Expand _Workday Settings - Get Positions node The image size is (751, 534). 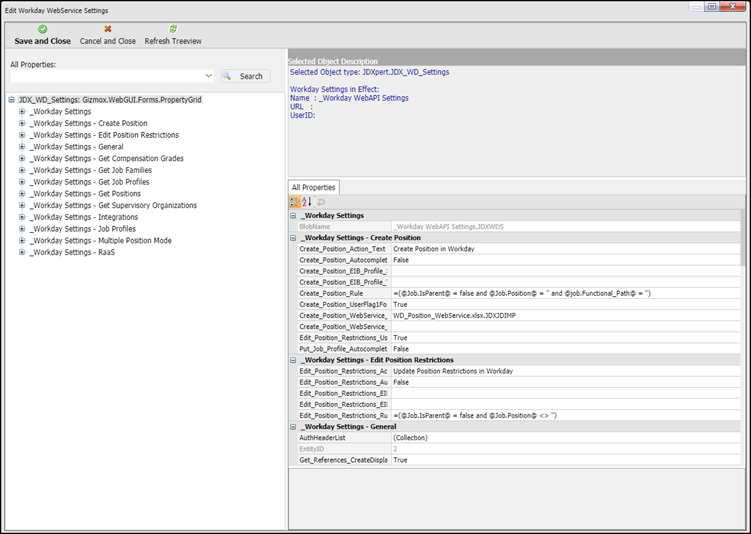tap(22, 193)
